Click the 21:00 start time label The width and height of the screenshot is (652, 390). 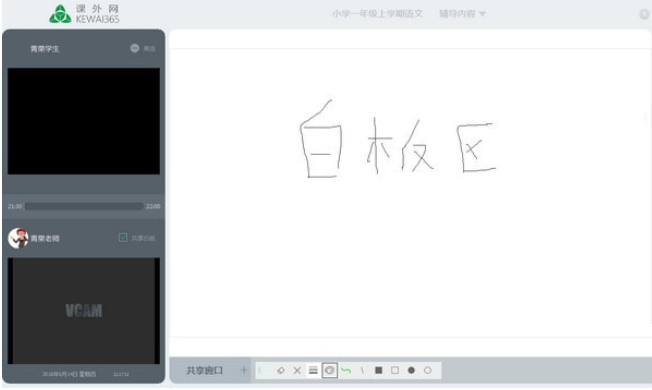[15, 206]
